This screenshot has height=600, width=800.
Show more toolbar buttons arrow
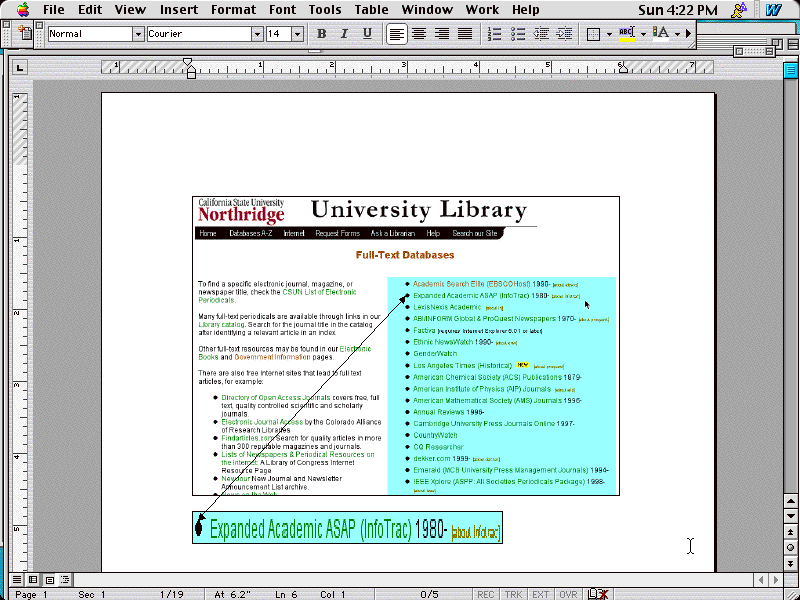pyautogui.click(x=688, y=34)
